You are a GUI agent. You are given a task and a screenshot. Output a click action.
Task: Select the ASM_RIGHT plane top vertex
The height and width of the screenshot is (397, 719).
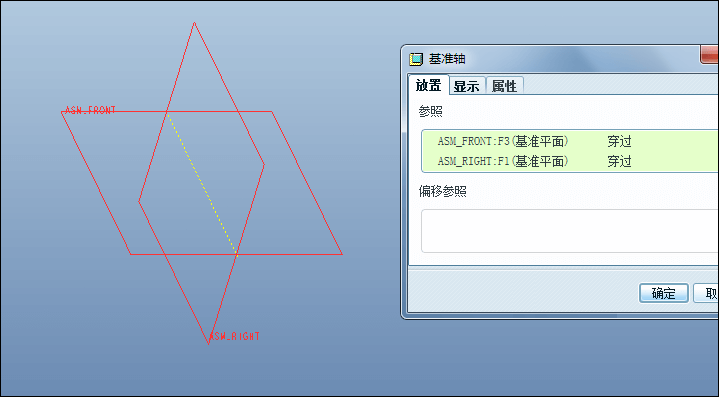click(194, 22)
